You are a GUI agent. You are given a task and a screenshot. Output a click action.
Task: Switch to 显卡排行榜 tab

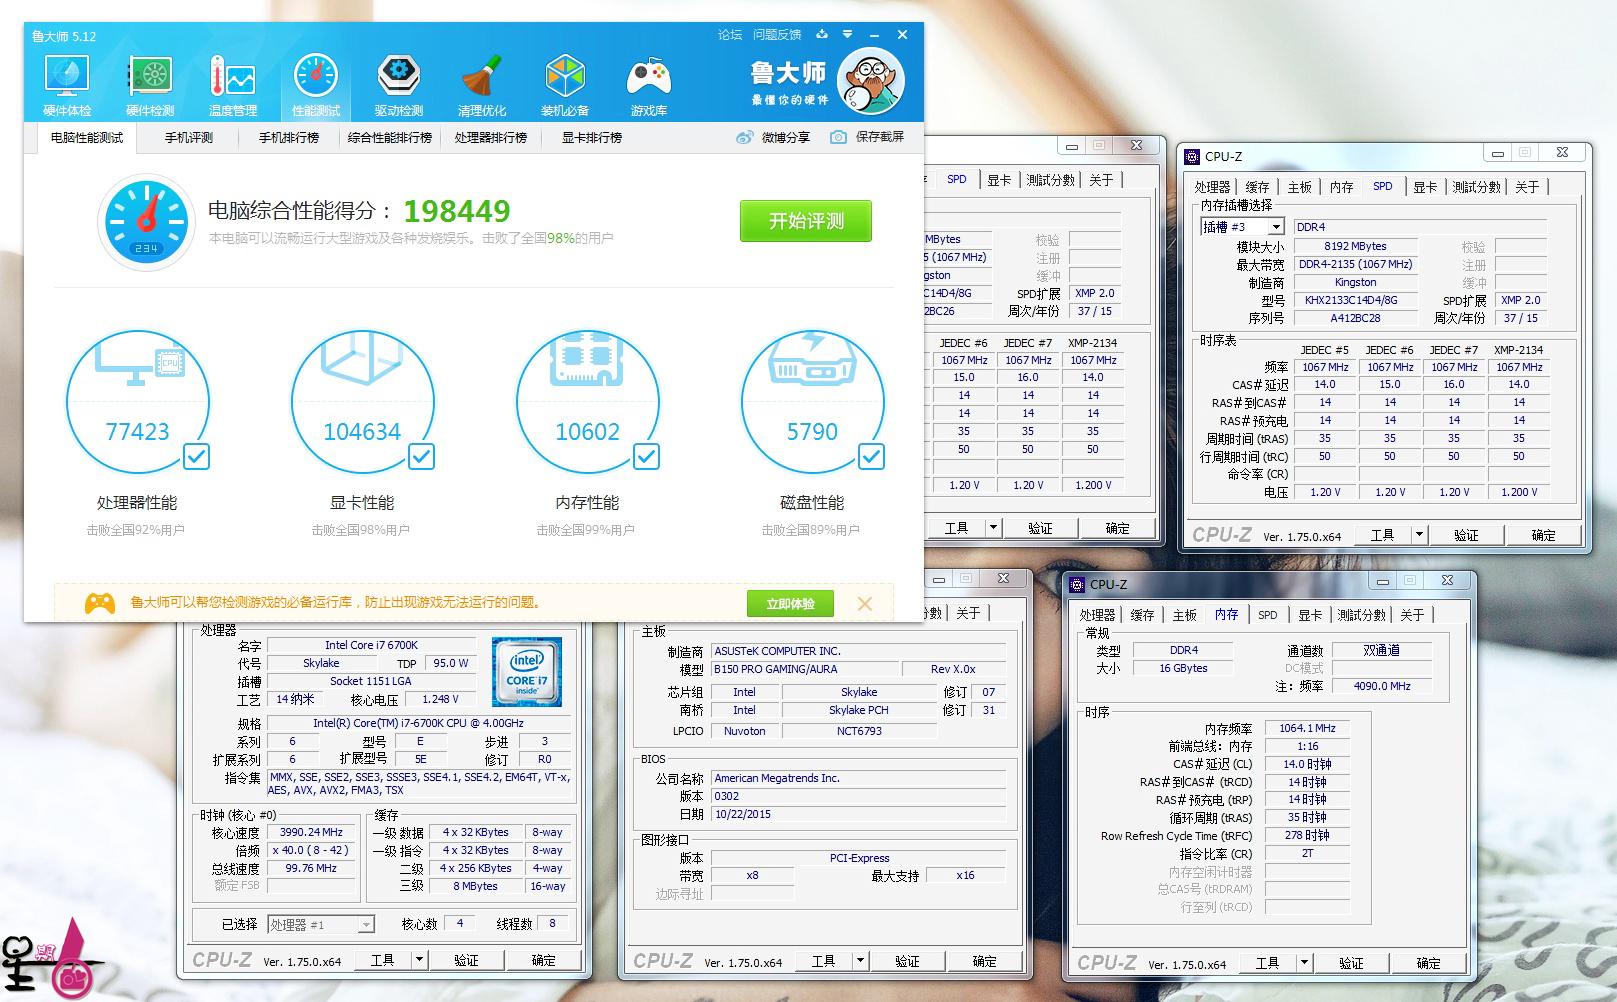(592, 137)
